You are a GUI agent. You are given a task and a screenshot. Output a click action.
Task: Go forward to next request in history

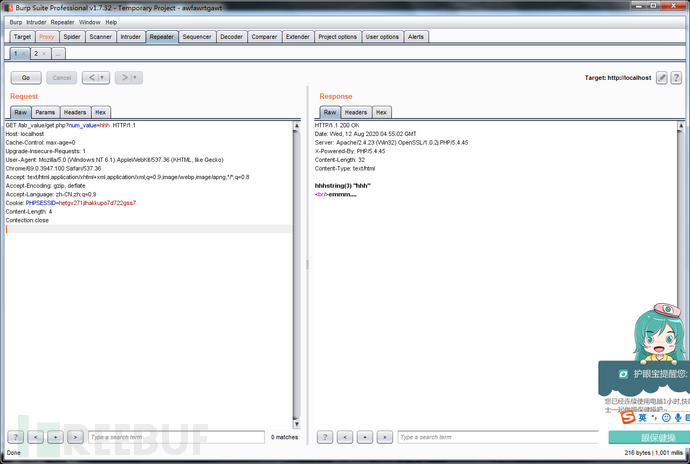124,77
